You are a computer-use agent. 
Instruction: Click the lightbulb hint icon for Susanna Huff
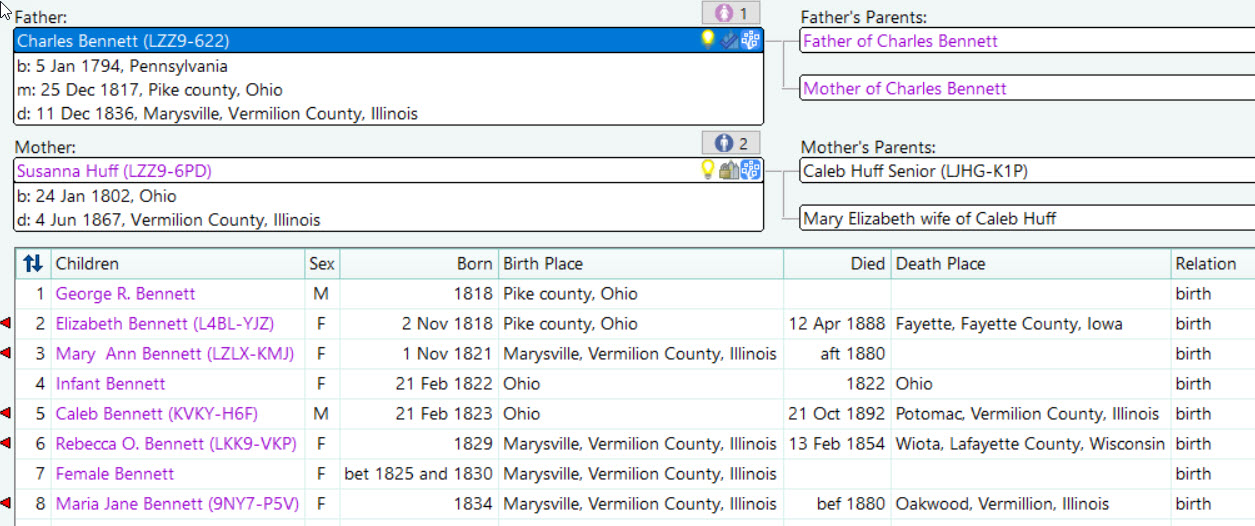pyautogui.click(x=708, y=170)
